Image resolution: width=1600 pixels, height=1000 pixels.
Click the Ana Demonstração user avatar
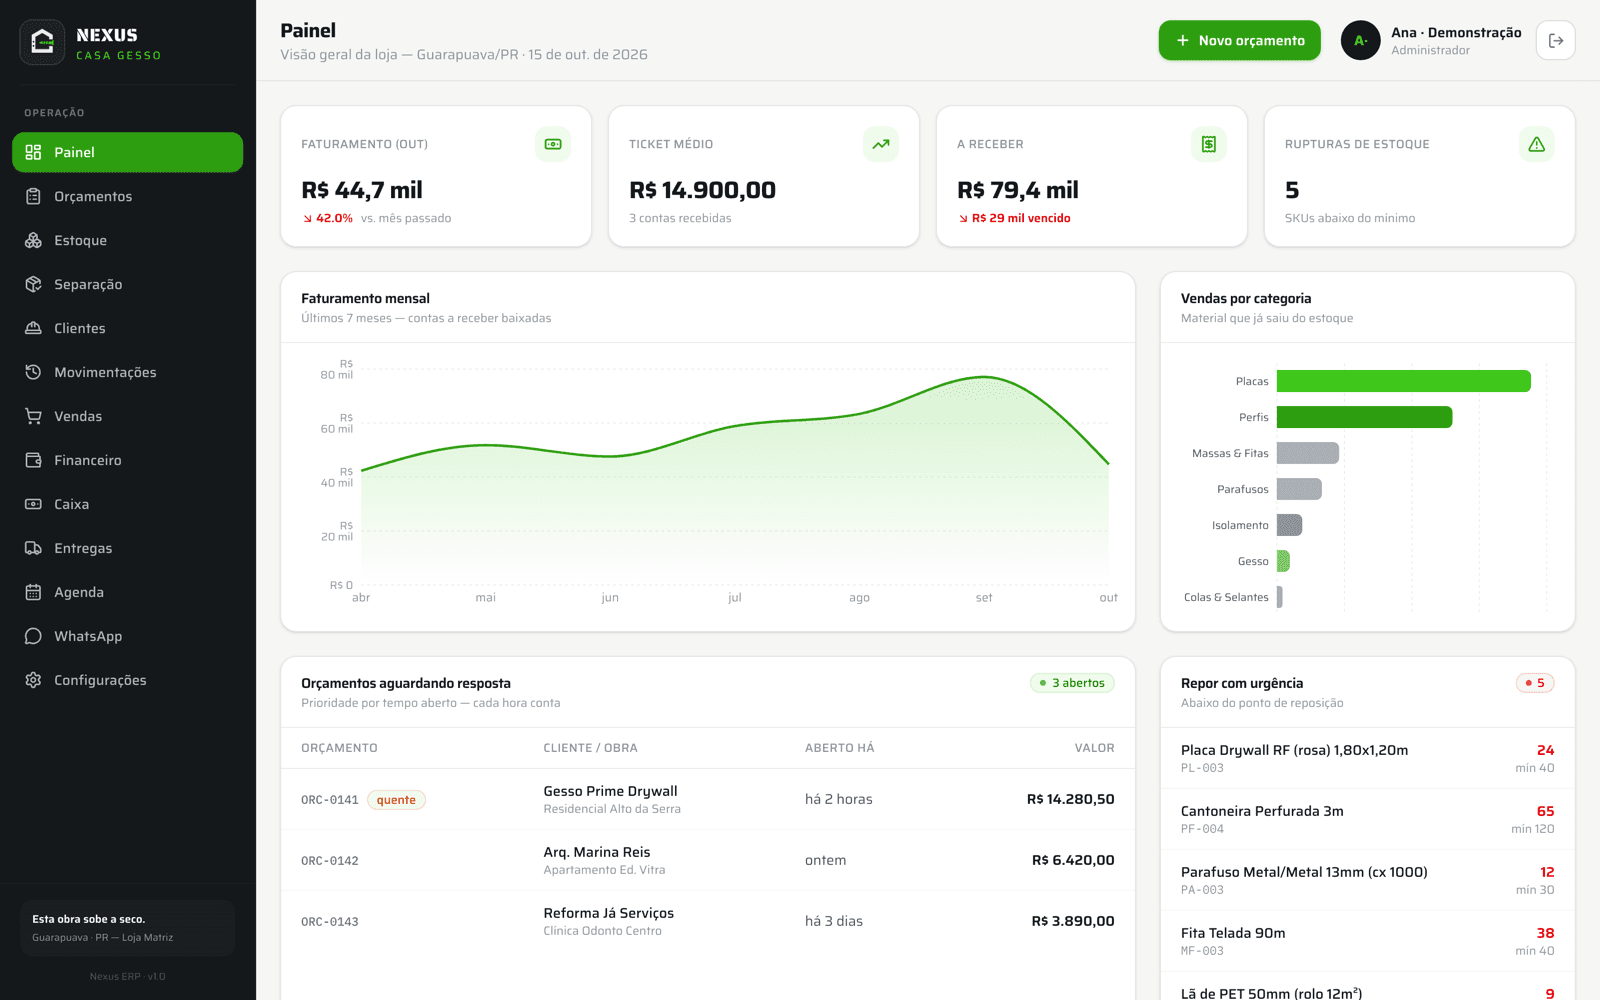pos(1361,41)
